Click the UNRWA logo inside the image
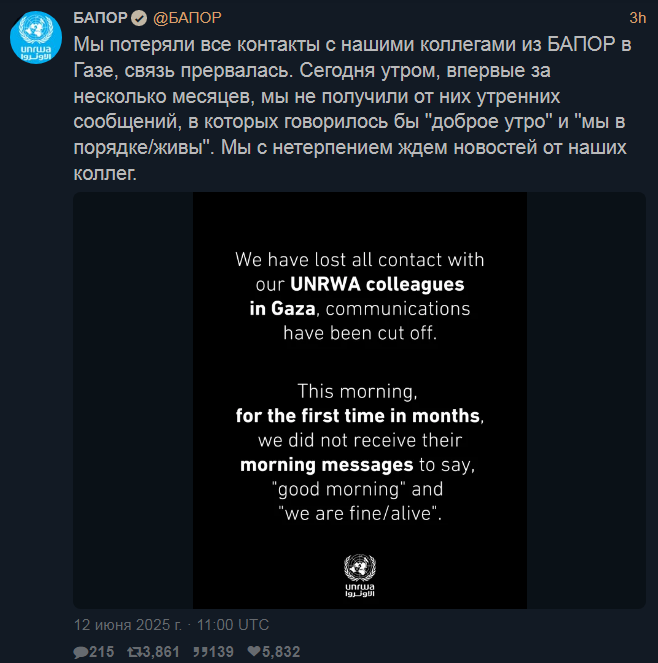Screen dimensions: 658x663 tap(360, 575)
